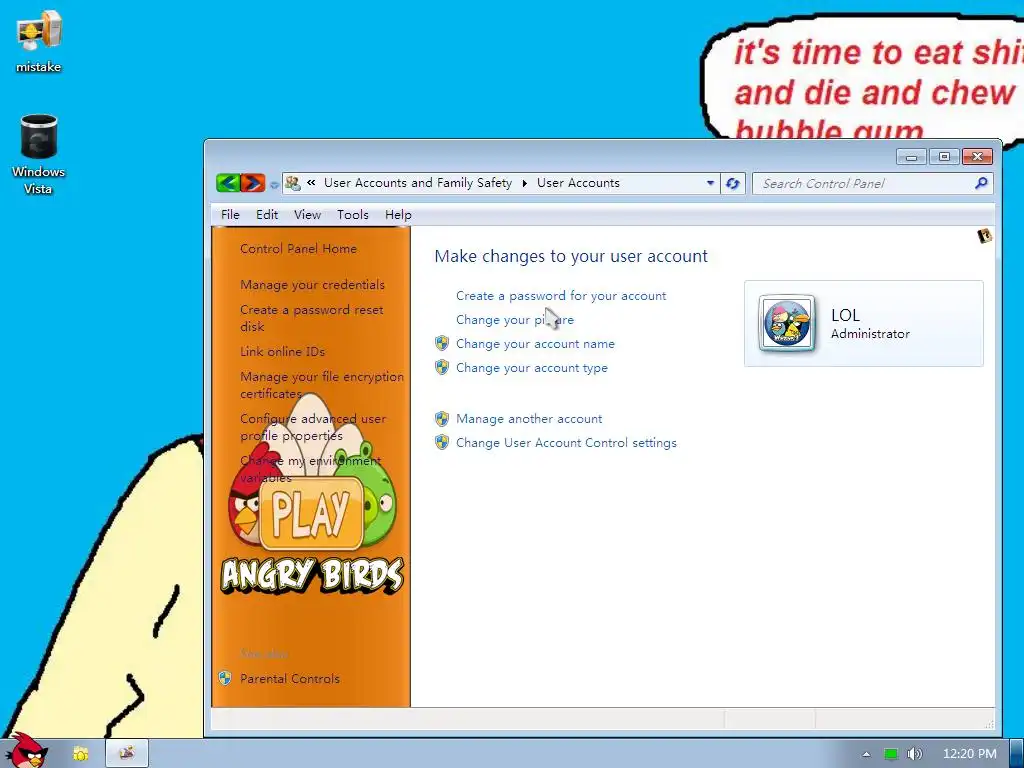Go to Control Panel Home

[x=298, y=249]
